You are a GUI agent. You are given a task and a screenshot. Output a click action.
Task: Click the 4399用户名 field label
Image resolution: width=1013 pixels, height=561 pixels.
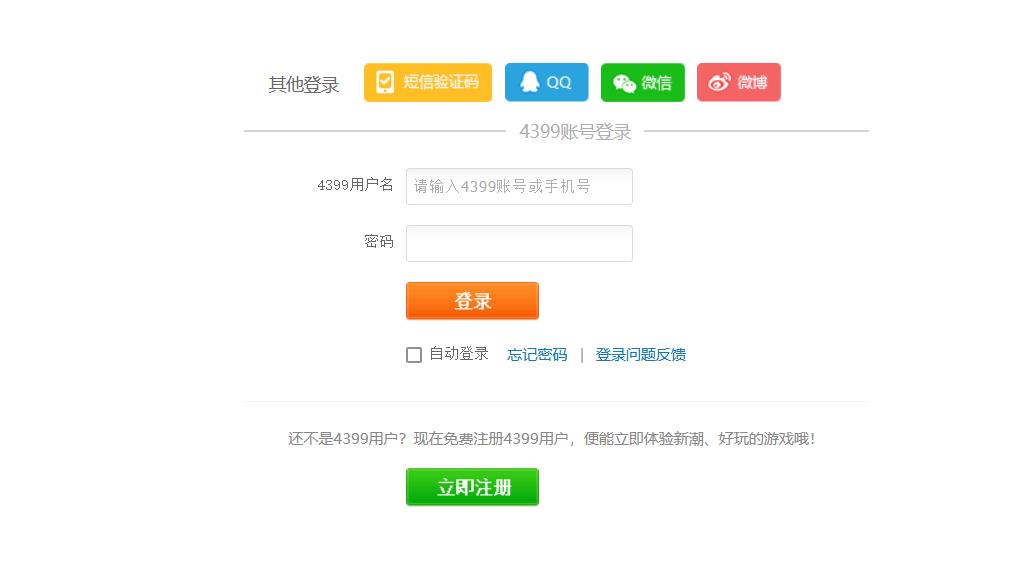(355, 185)
